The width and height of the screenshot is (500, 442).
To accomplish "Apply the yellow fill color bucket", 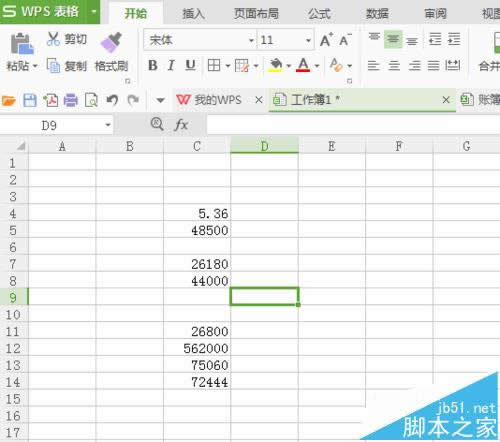I will [x=275, y=65].
